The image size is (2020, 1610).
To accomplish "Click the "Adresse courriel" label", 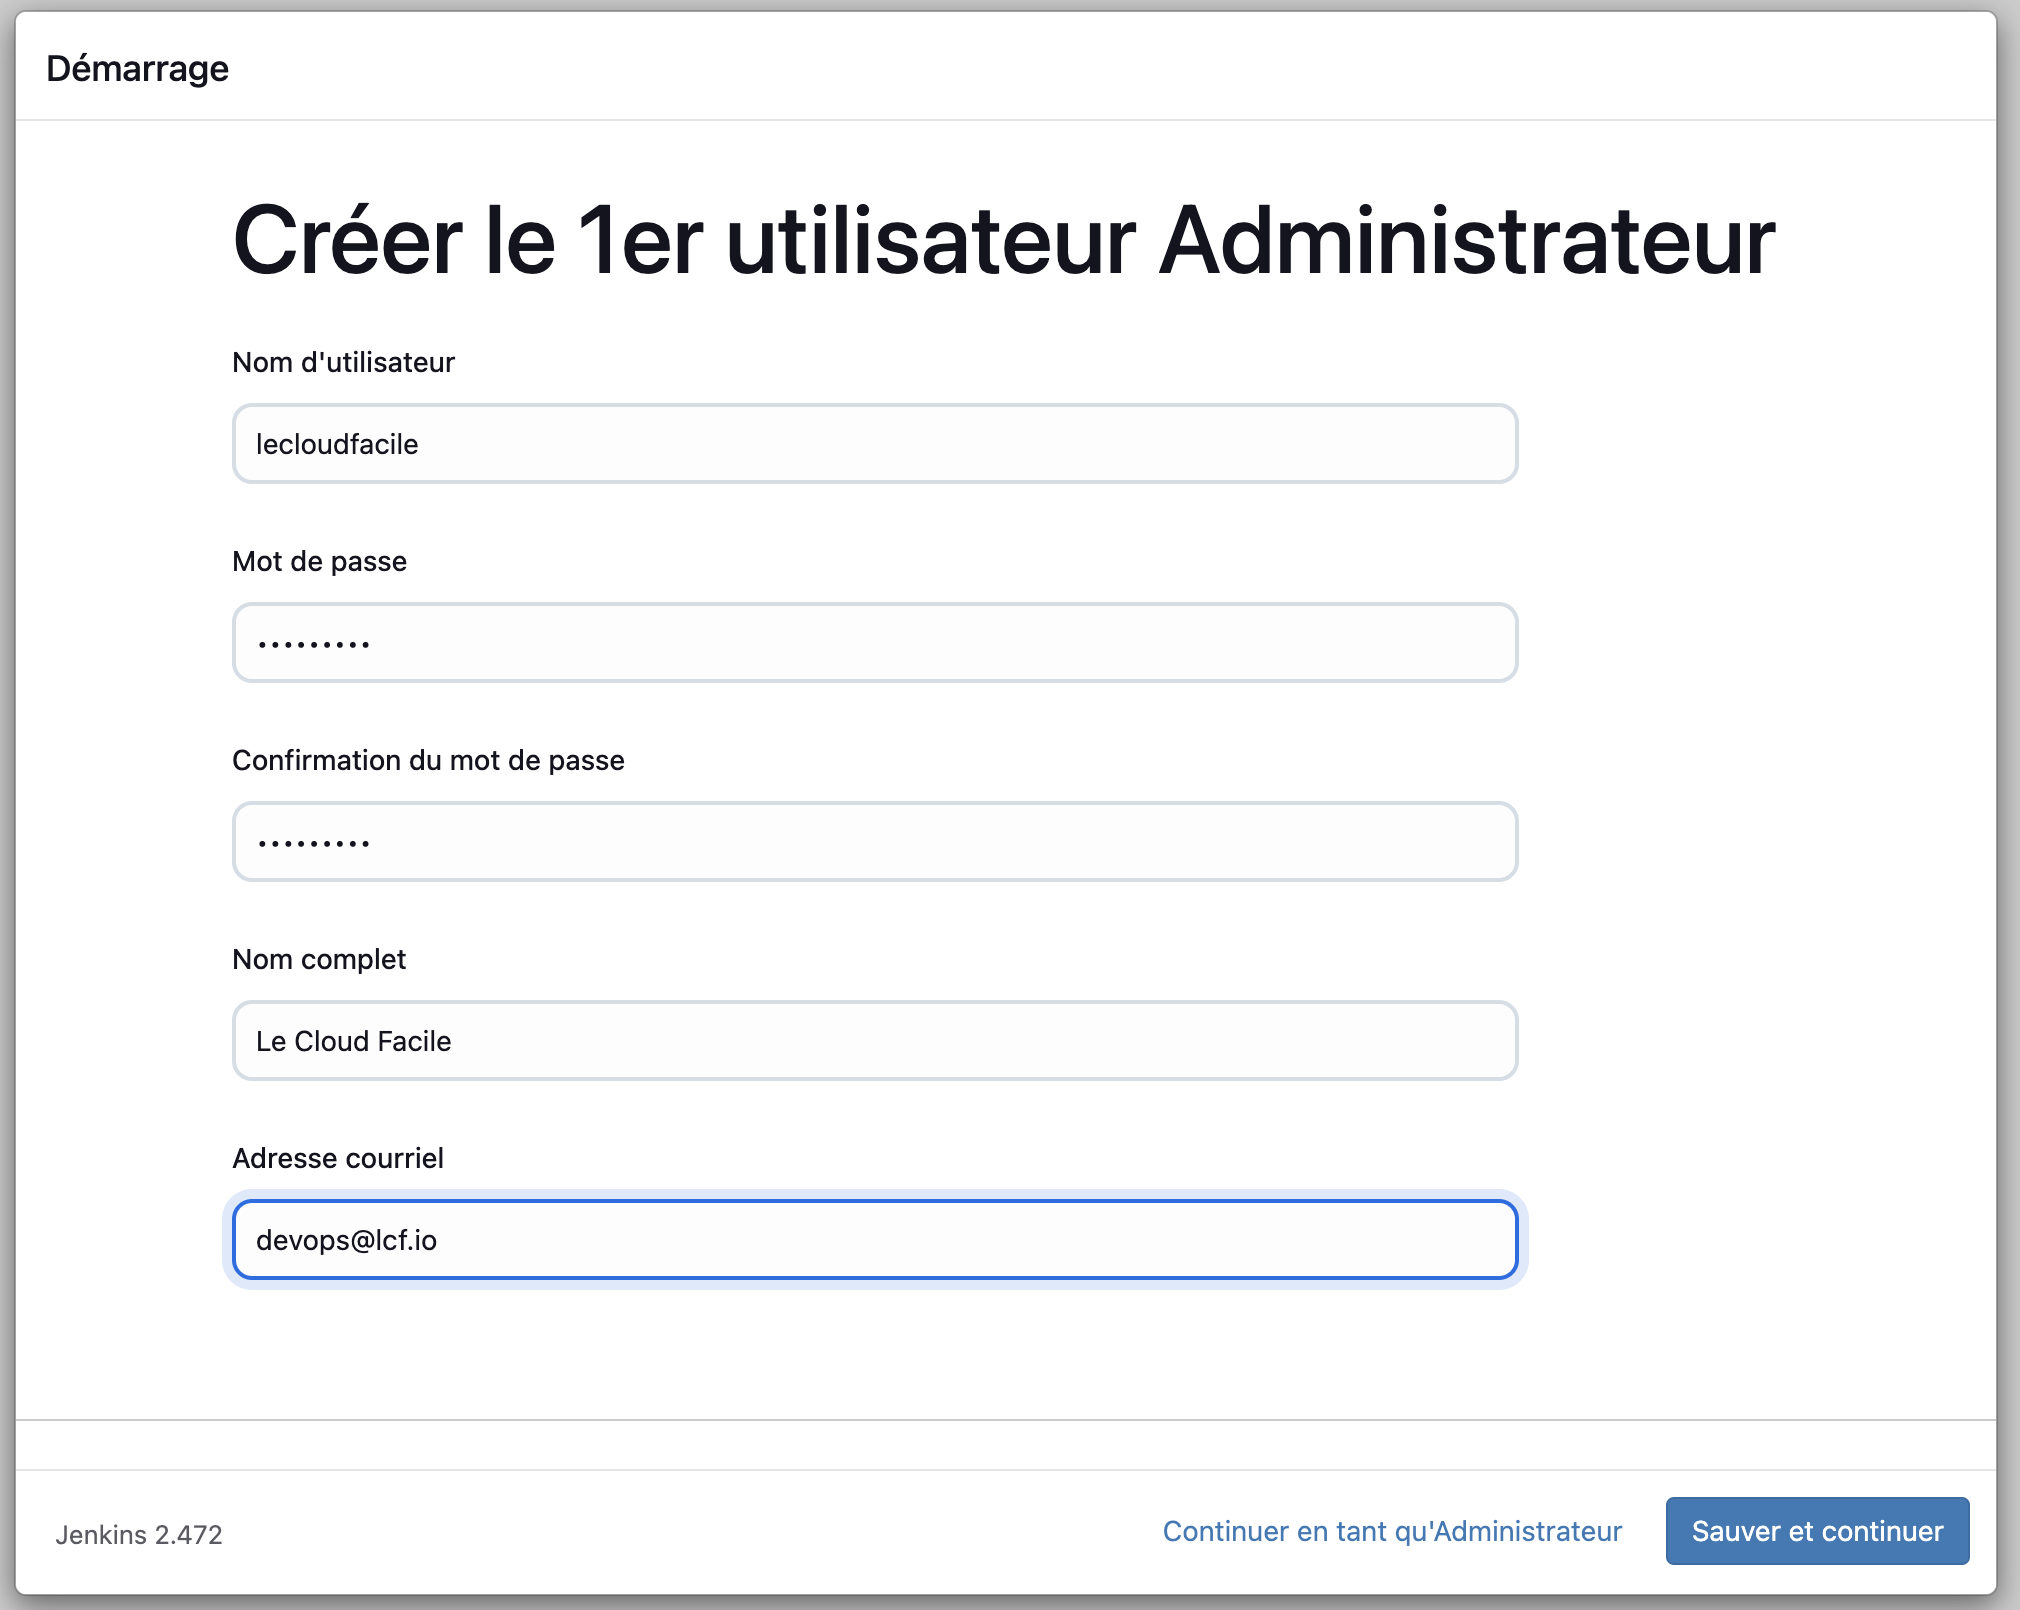I will click(337, 1158).
